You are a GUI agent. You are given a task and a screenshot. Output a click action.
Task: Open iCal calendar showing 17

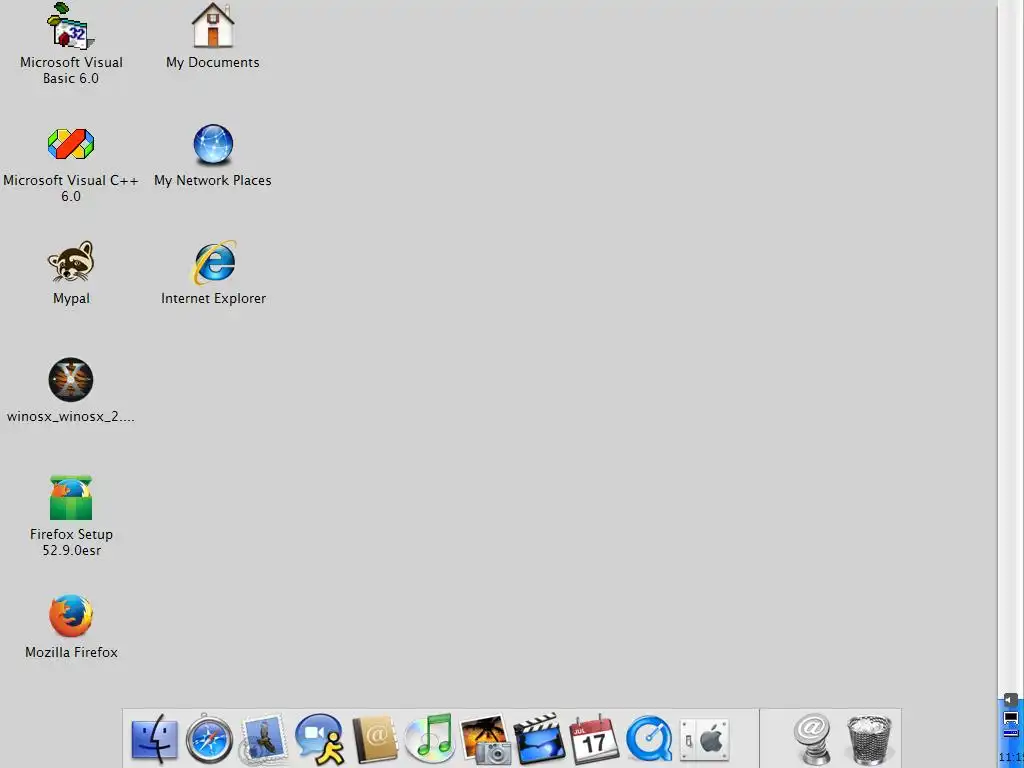[x=594, y=739]
